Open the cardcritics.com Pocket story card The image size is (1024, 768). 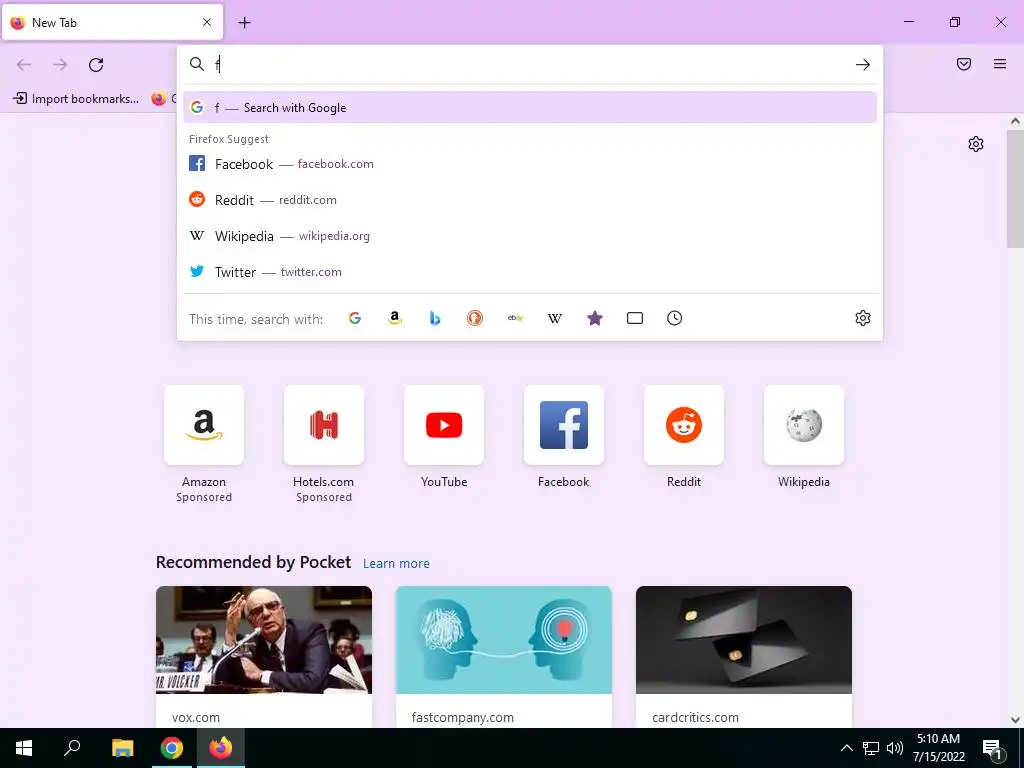744,656
